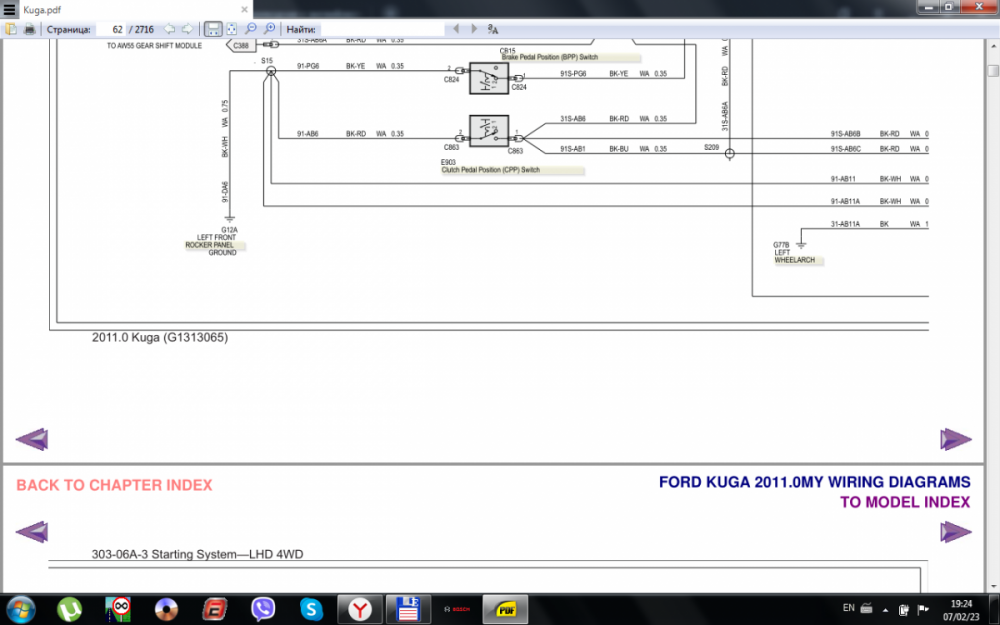The width and height of the screenshot is (1000, 625).
Task: Click the Open file toolbar icon
Action: pos(11,29)
